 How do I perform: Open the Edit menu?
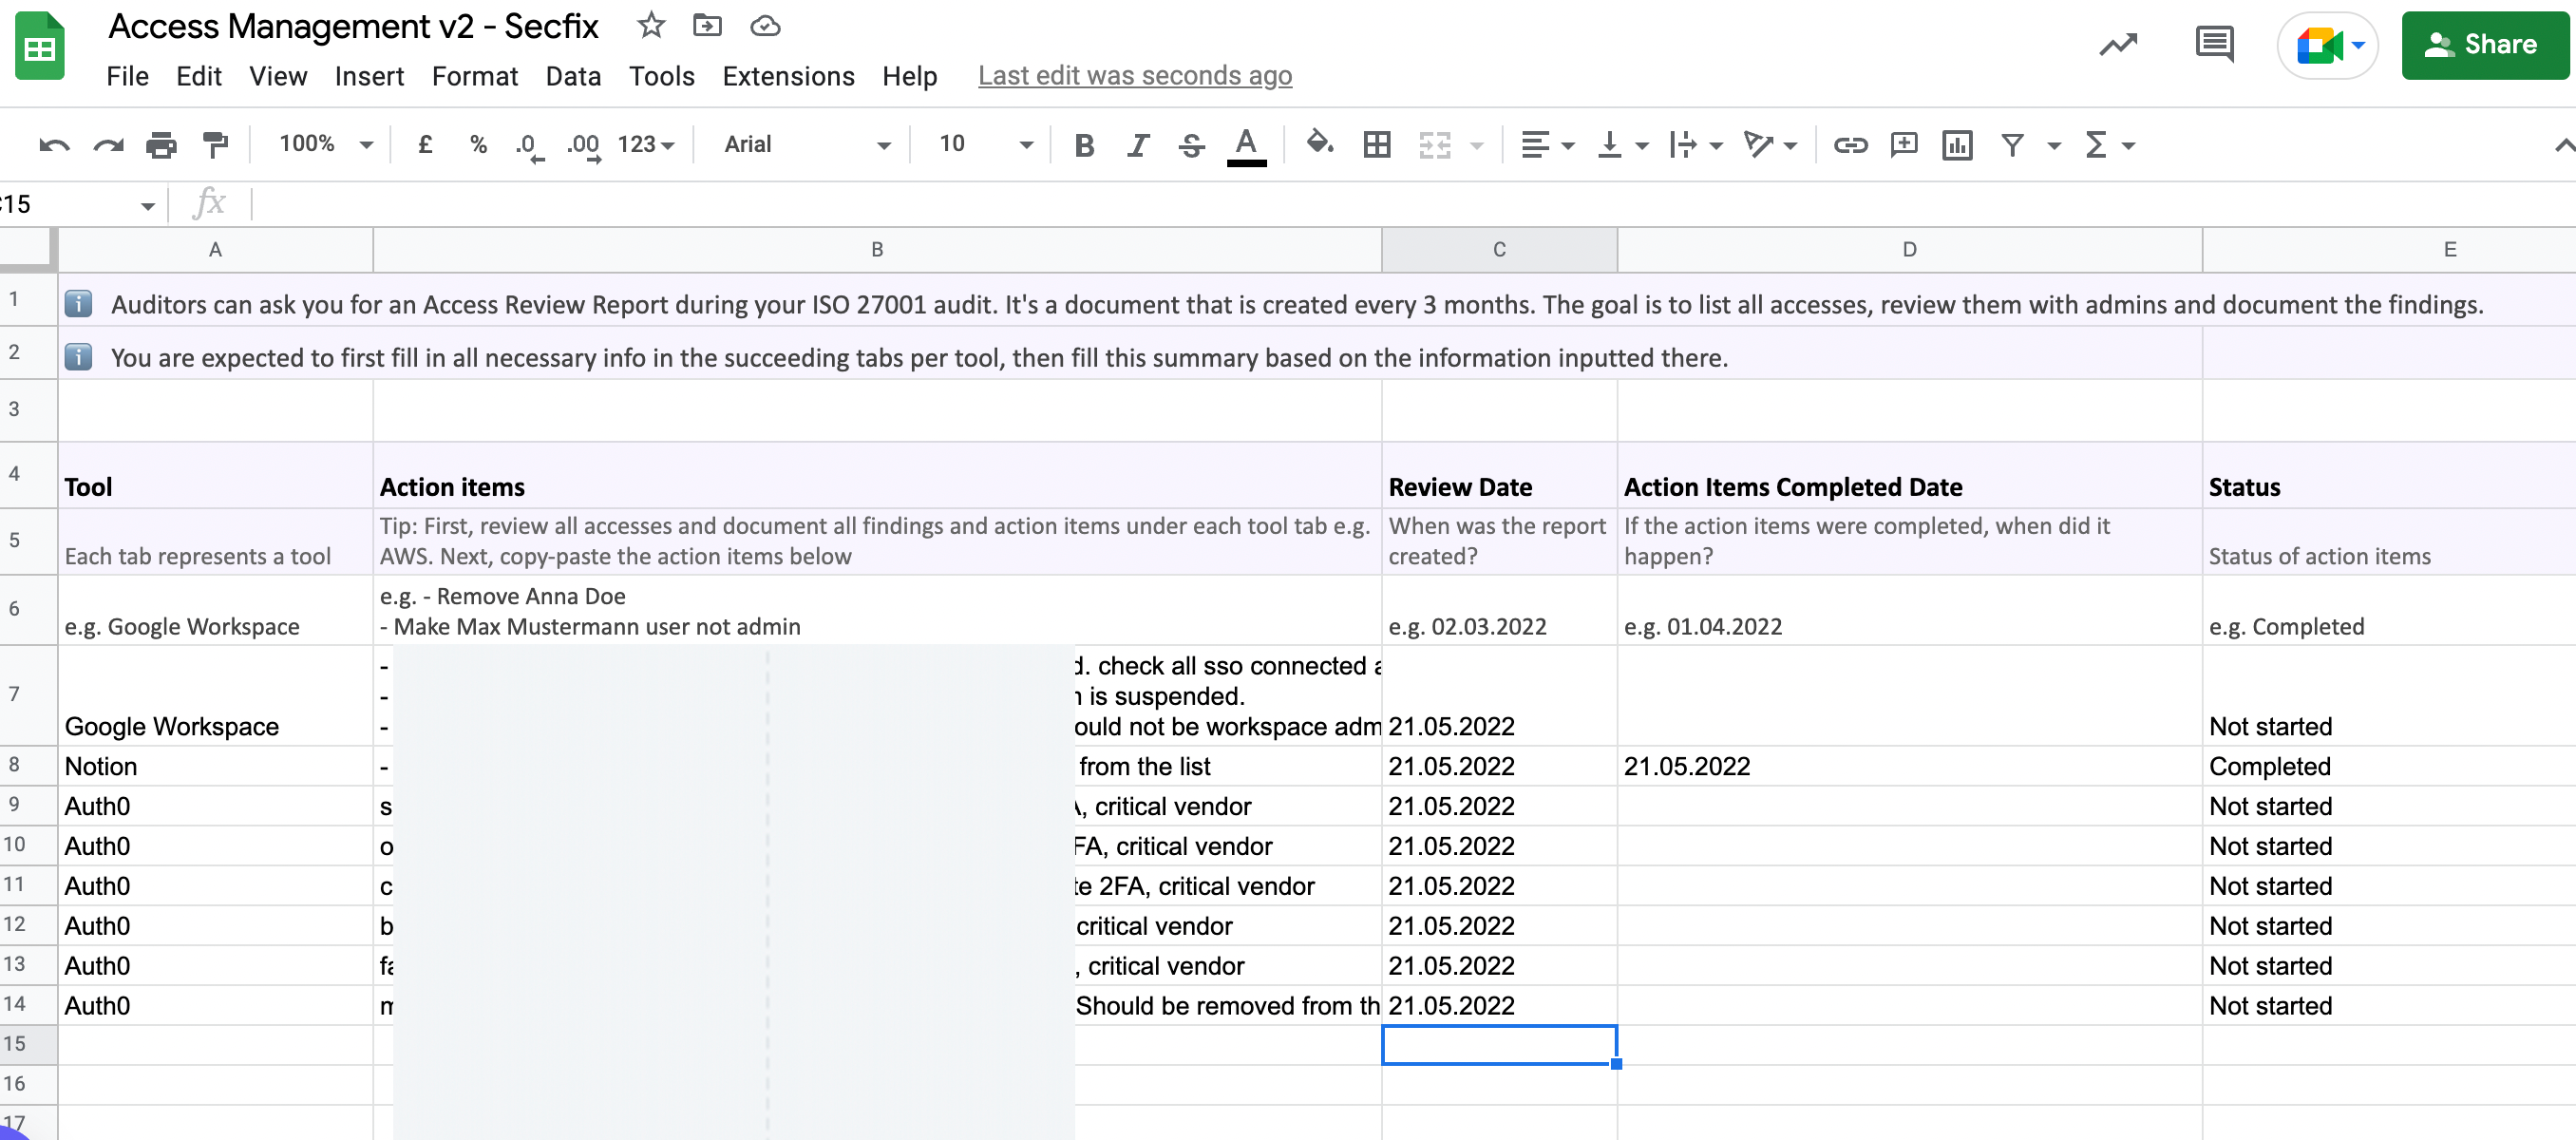(198, 76)
